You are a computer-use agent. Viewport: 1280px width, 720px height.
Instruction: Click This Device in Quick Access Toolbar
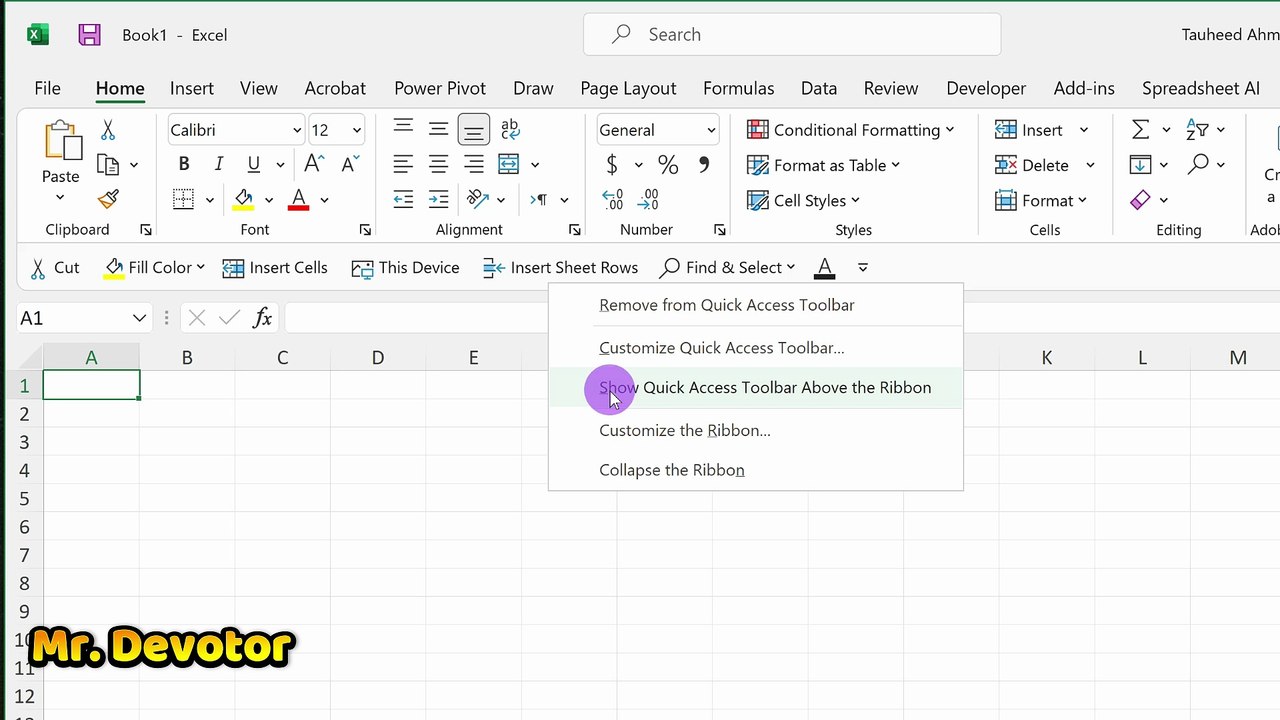coord(405,267)
